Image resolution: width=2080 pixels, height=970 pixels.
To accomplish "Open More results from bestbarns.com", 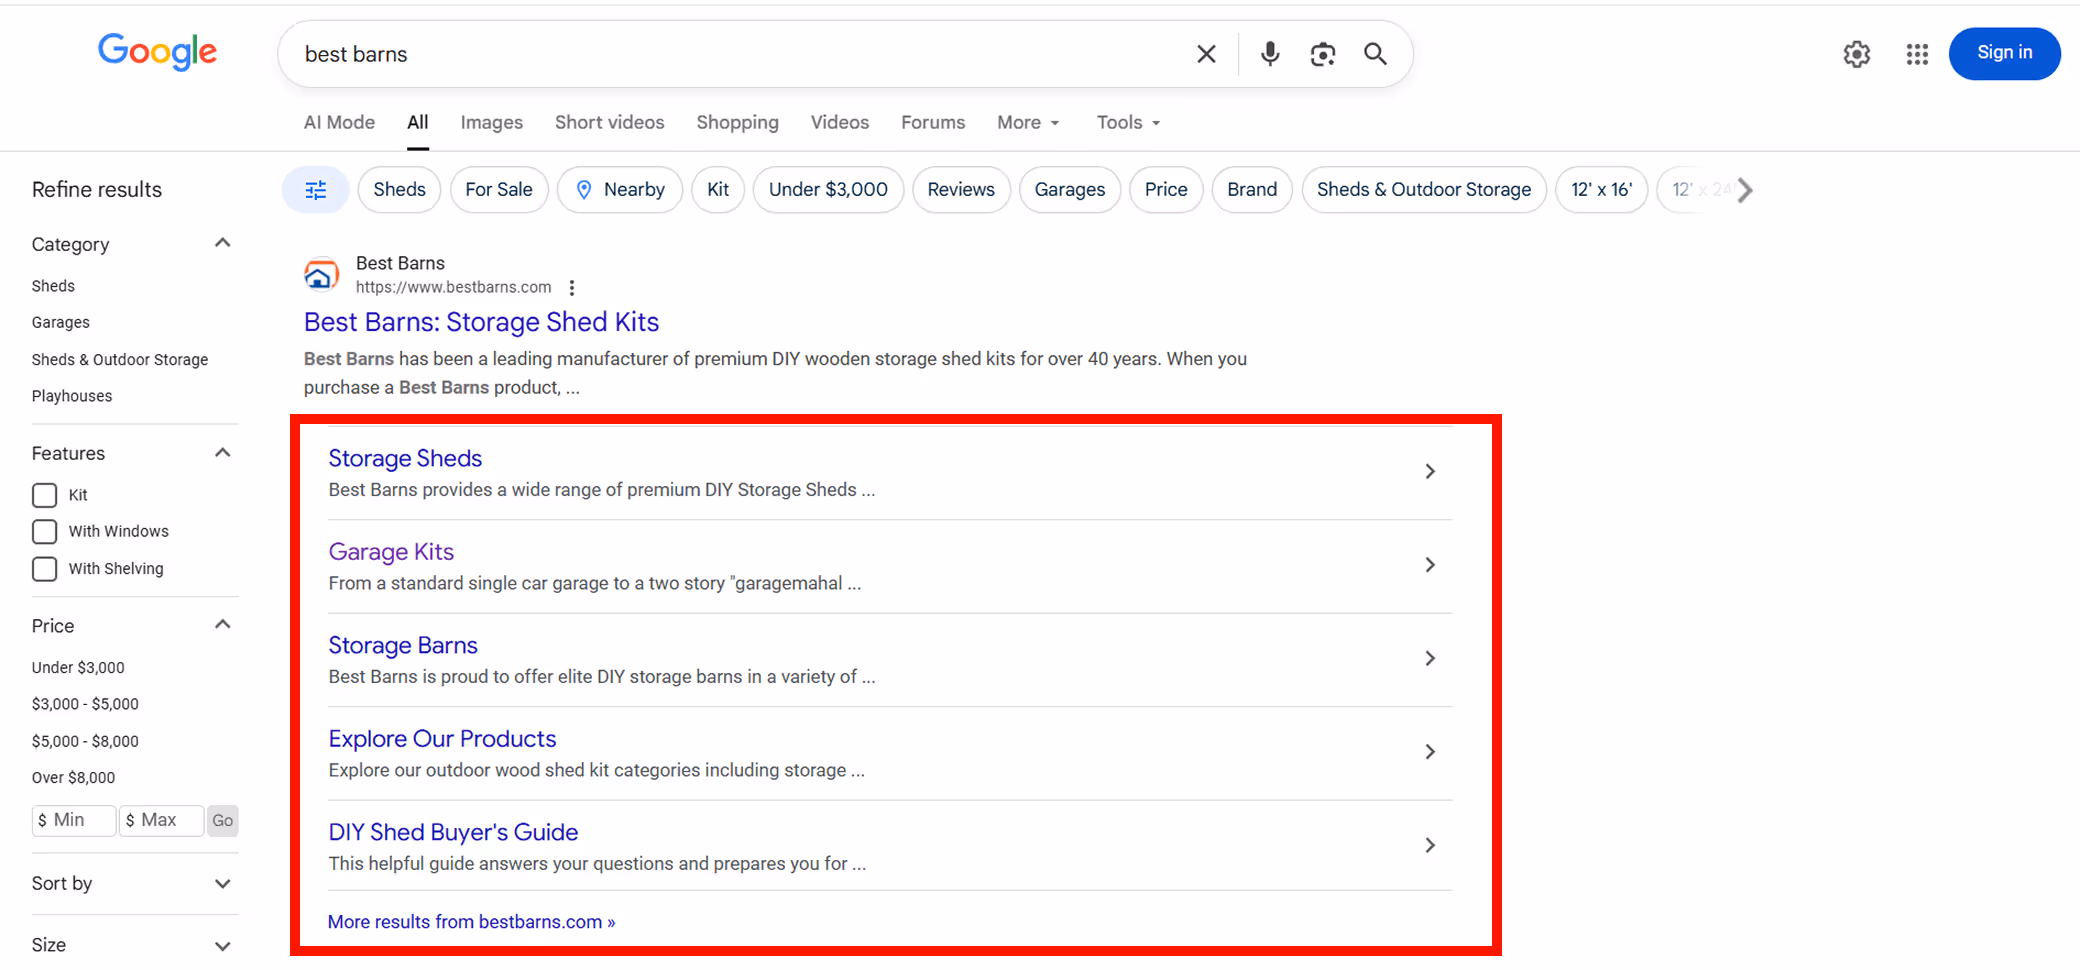I will click(471, 922).
